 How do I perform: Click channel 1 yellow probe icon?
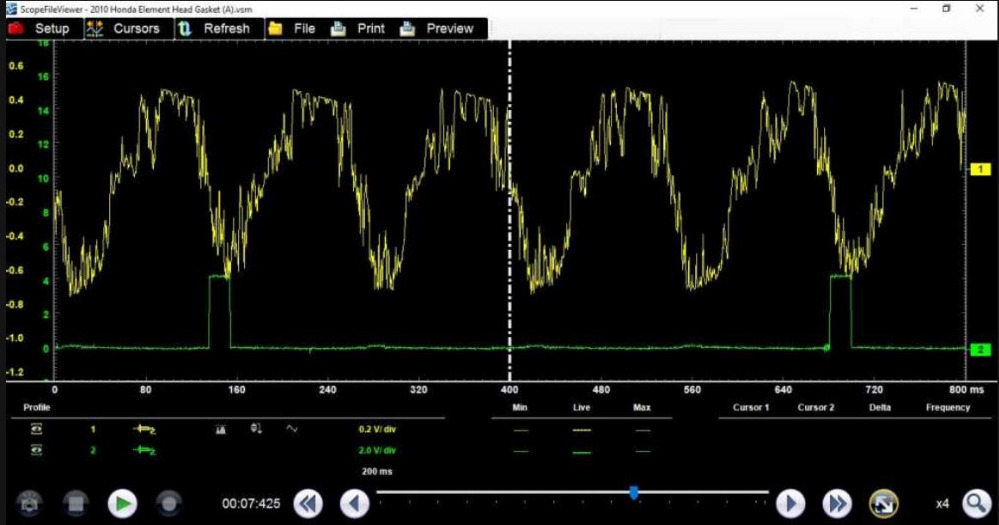click(146, 428)
